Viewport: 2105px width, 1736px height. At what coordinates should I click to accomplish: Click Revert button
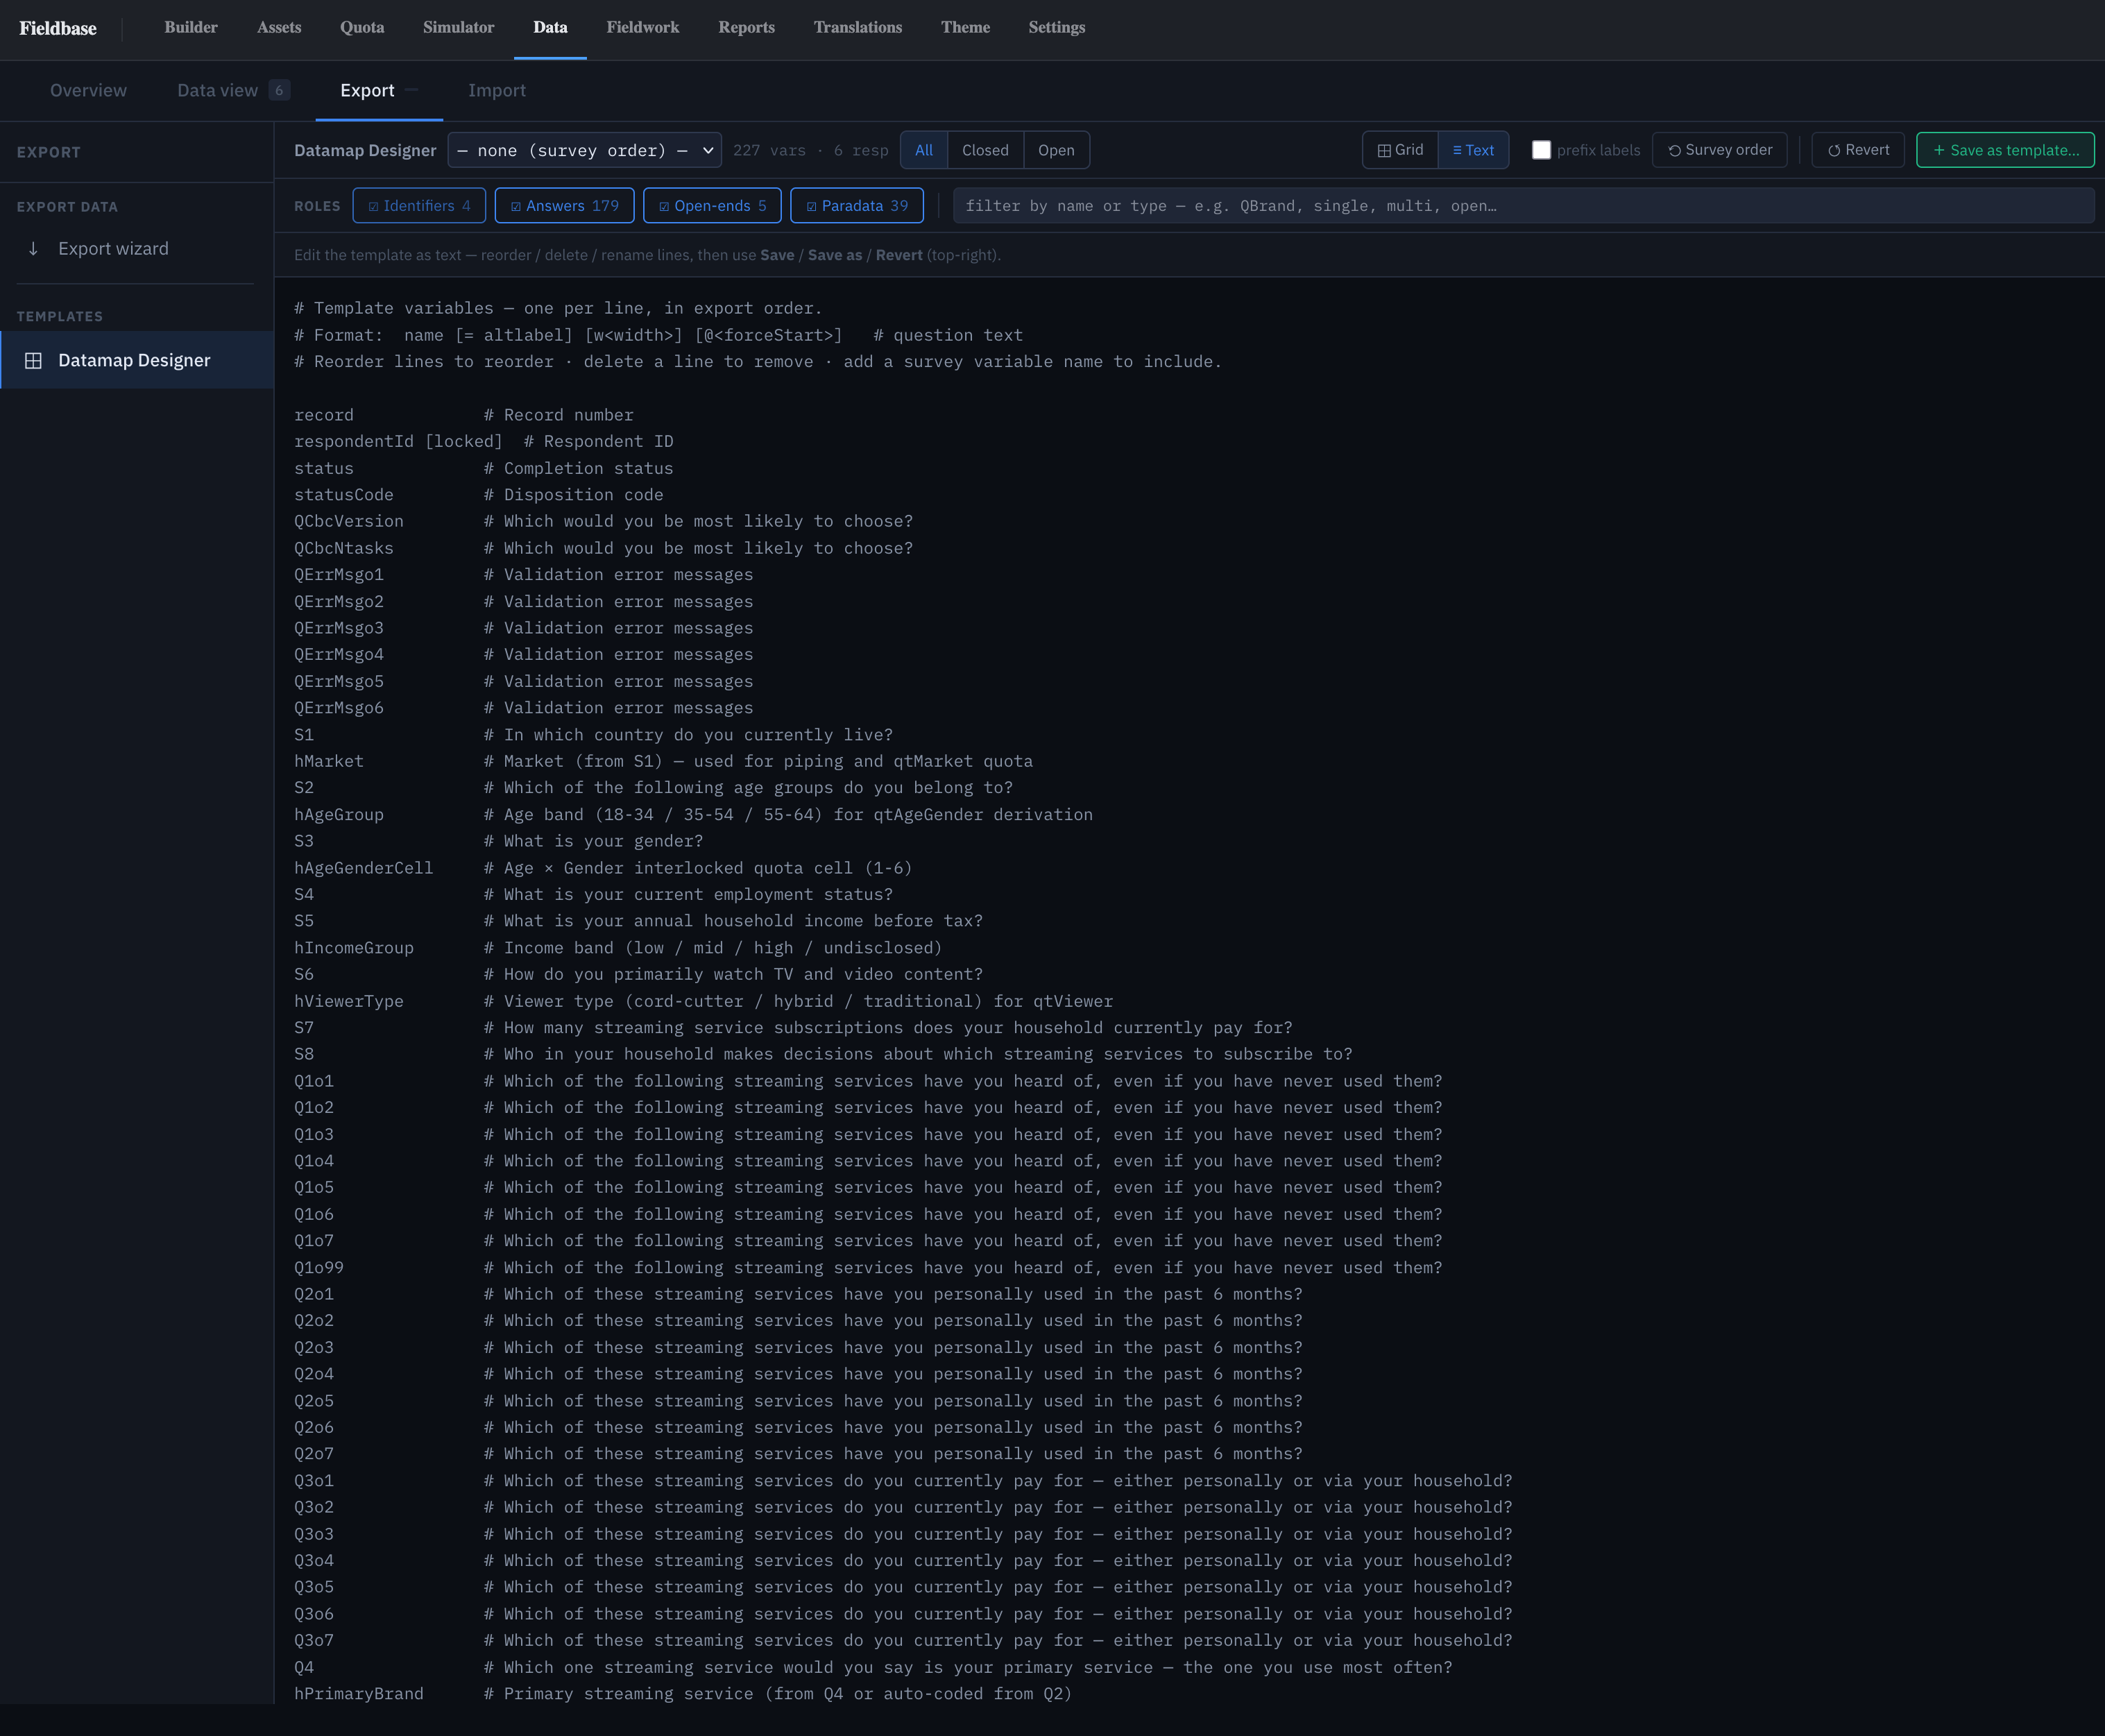coord(1858,150)
